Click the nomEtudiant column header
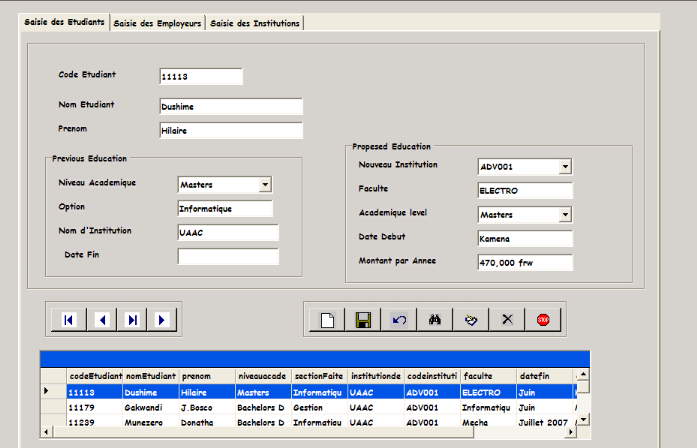This screenshot has width=697, height=448. (x=150, y=376)
